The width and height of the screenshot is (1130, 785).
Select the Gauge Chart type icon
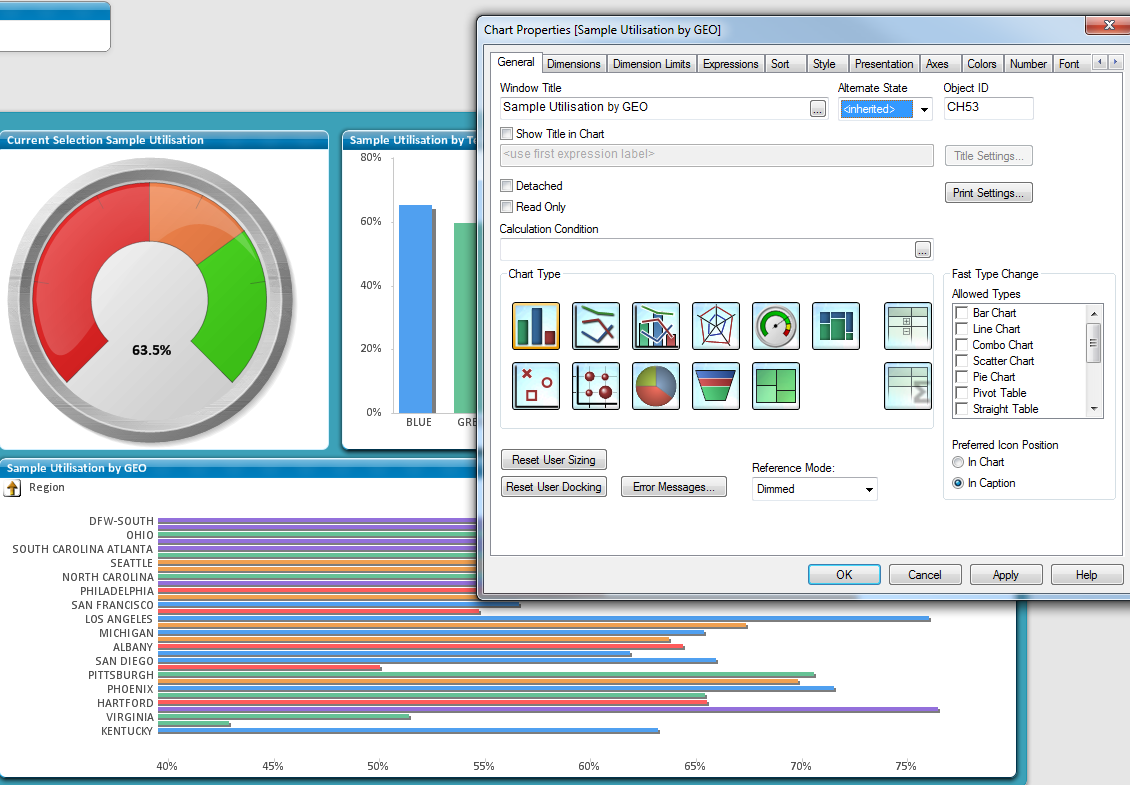[x=776, y=326]
